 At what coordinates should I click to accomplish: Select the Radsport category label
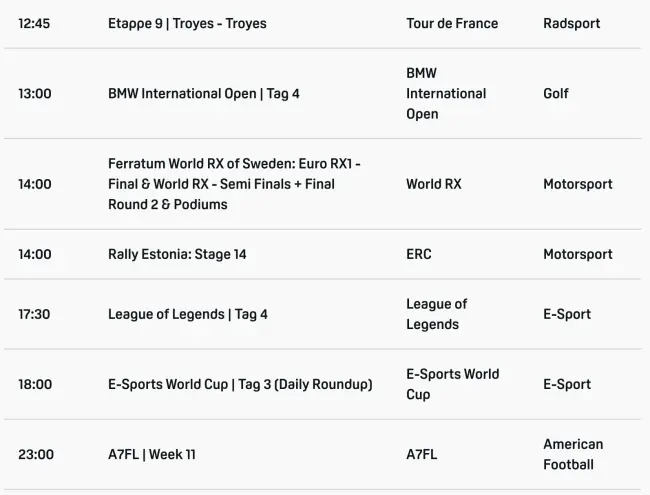click(572, 23)
